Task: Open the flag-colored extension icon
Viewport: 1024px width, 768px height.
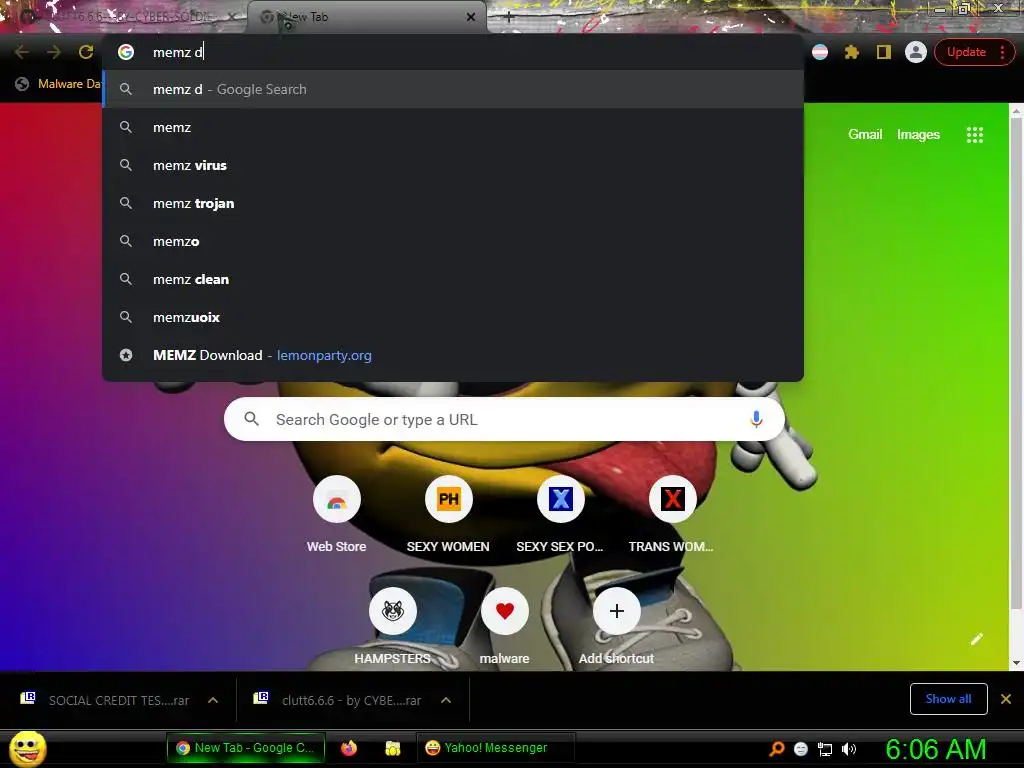Action: coord(820,52)
